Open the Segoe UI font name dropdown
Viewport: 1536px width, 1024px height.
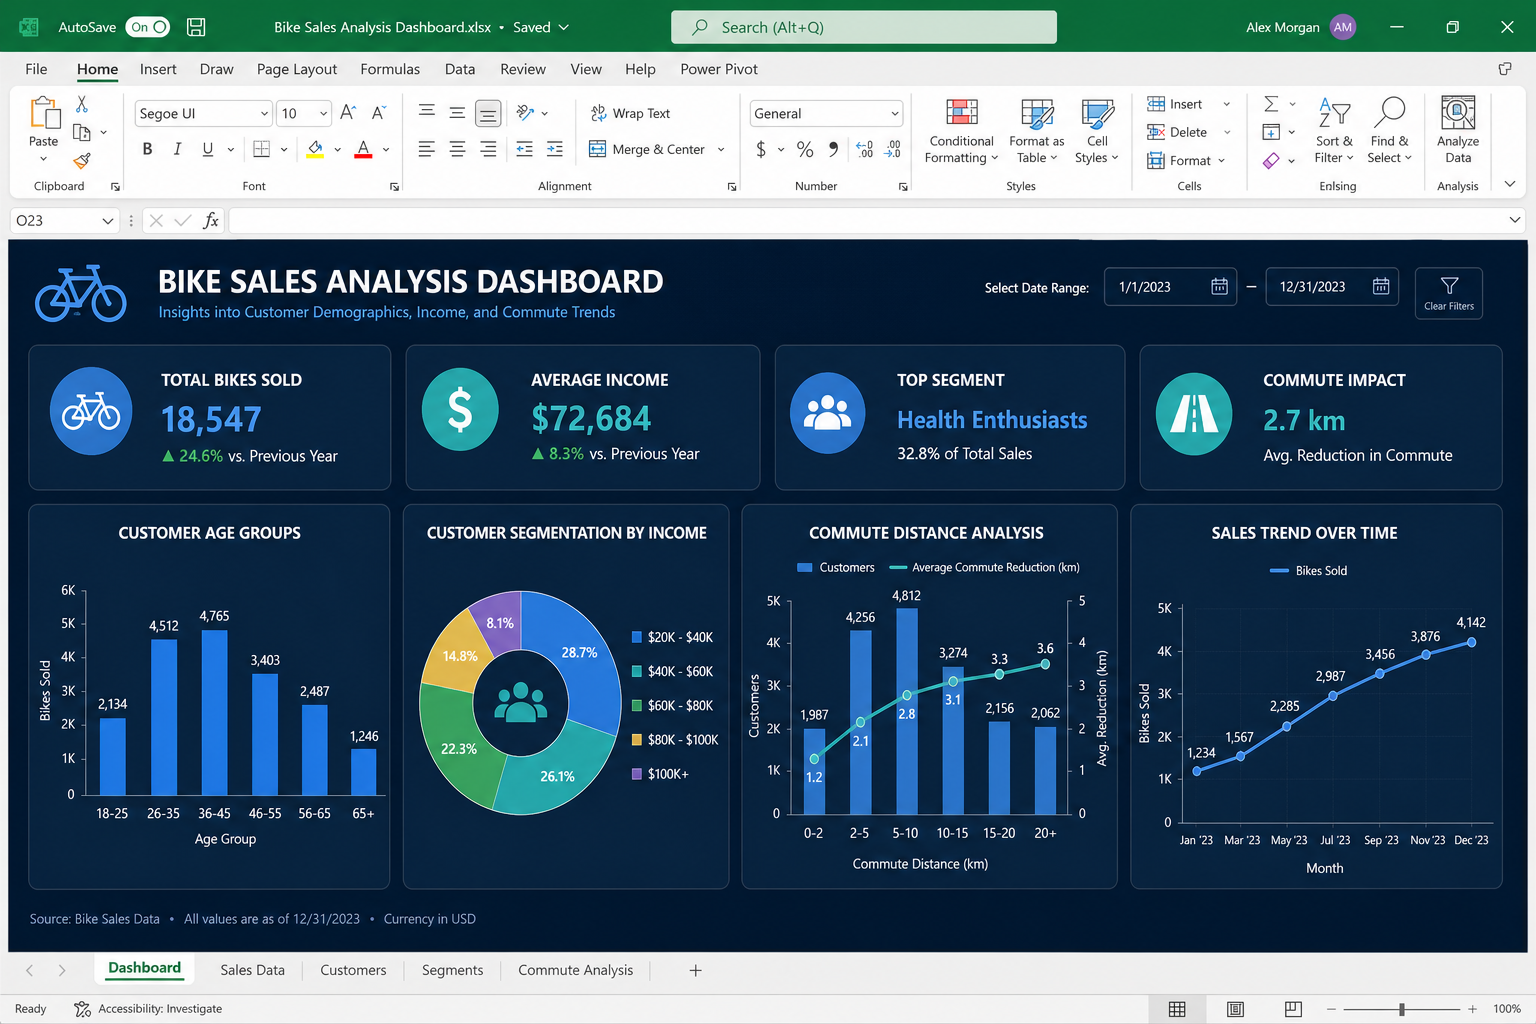coord(265,113)
